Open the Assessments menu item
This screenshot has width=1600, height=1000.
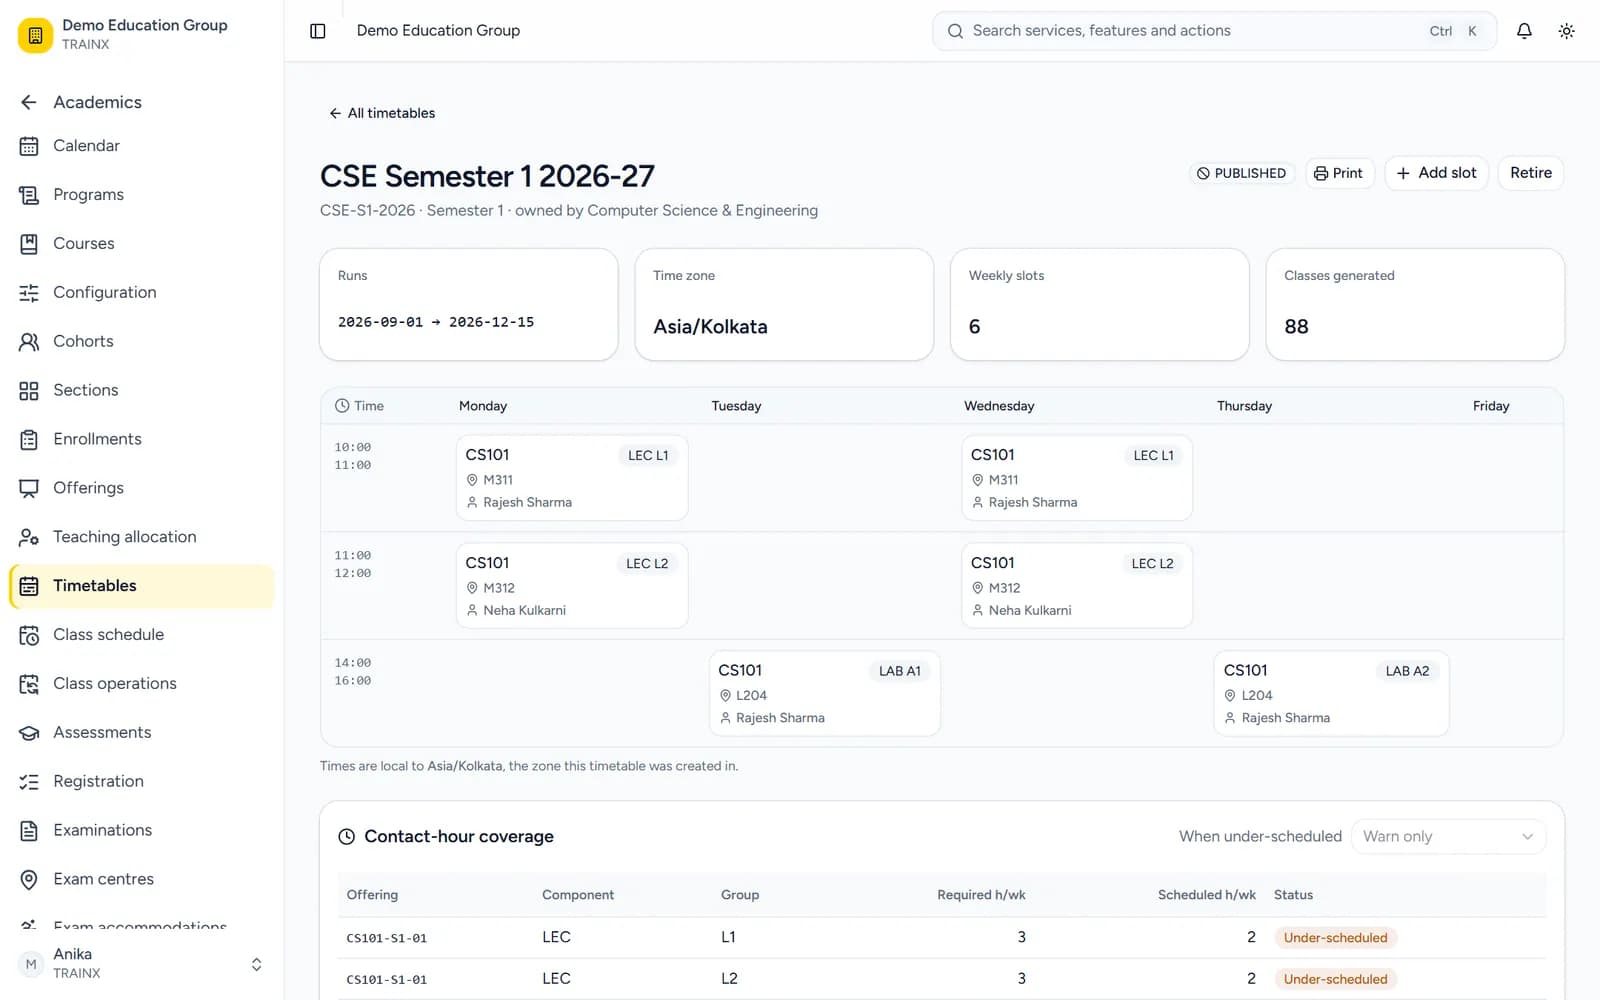tap(142, 733)
